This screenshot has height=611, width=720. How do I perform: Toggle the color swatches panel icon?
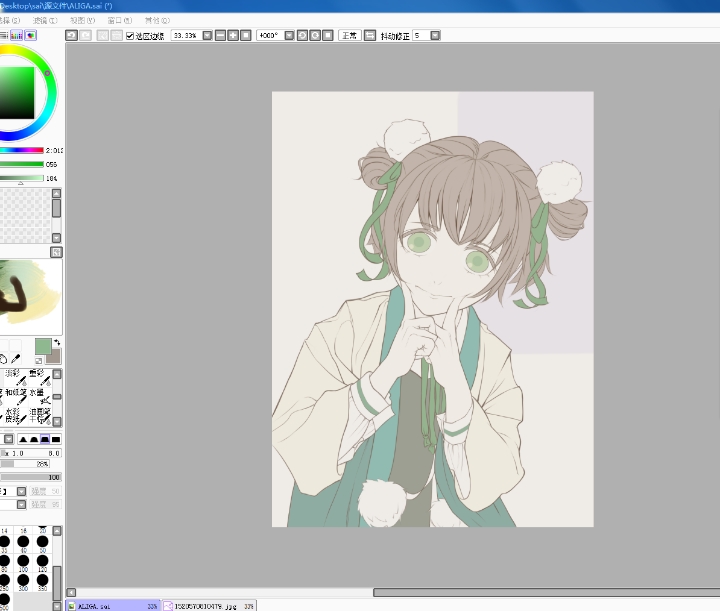click(31, 35)
